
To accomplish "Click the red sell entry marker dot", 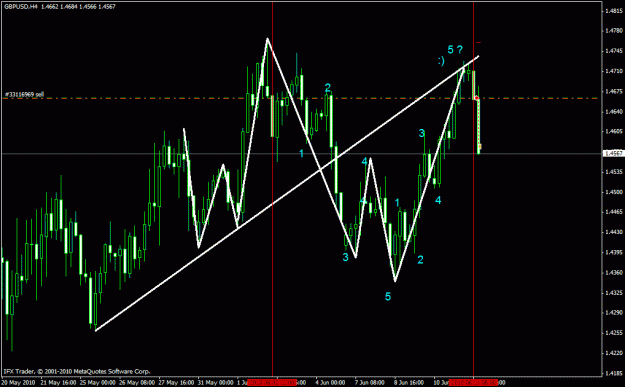I will tap(477, 98).
